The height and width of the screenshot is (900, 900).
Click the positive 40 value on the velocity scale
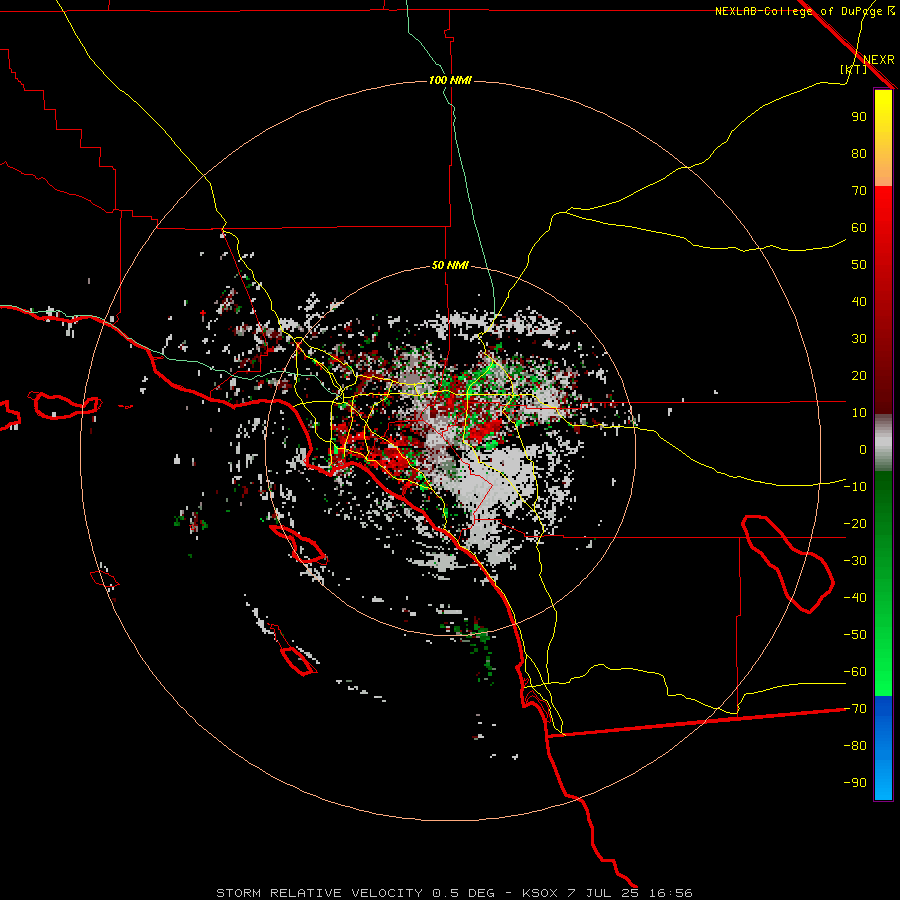pos(859,301)
